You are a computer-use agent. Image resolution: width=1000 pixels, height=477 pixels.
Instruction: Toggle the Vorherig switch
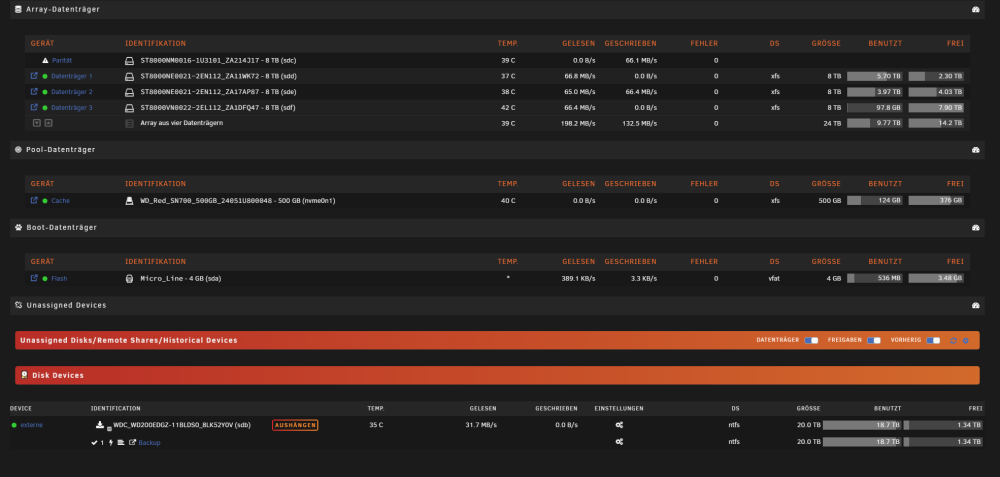coord(933,341)
